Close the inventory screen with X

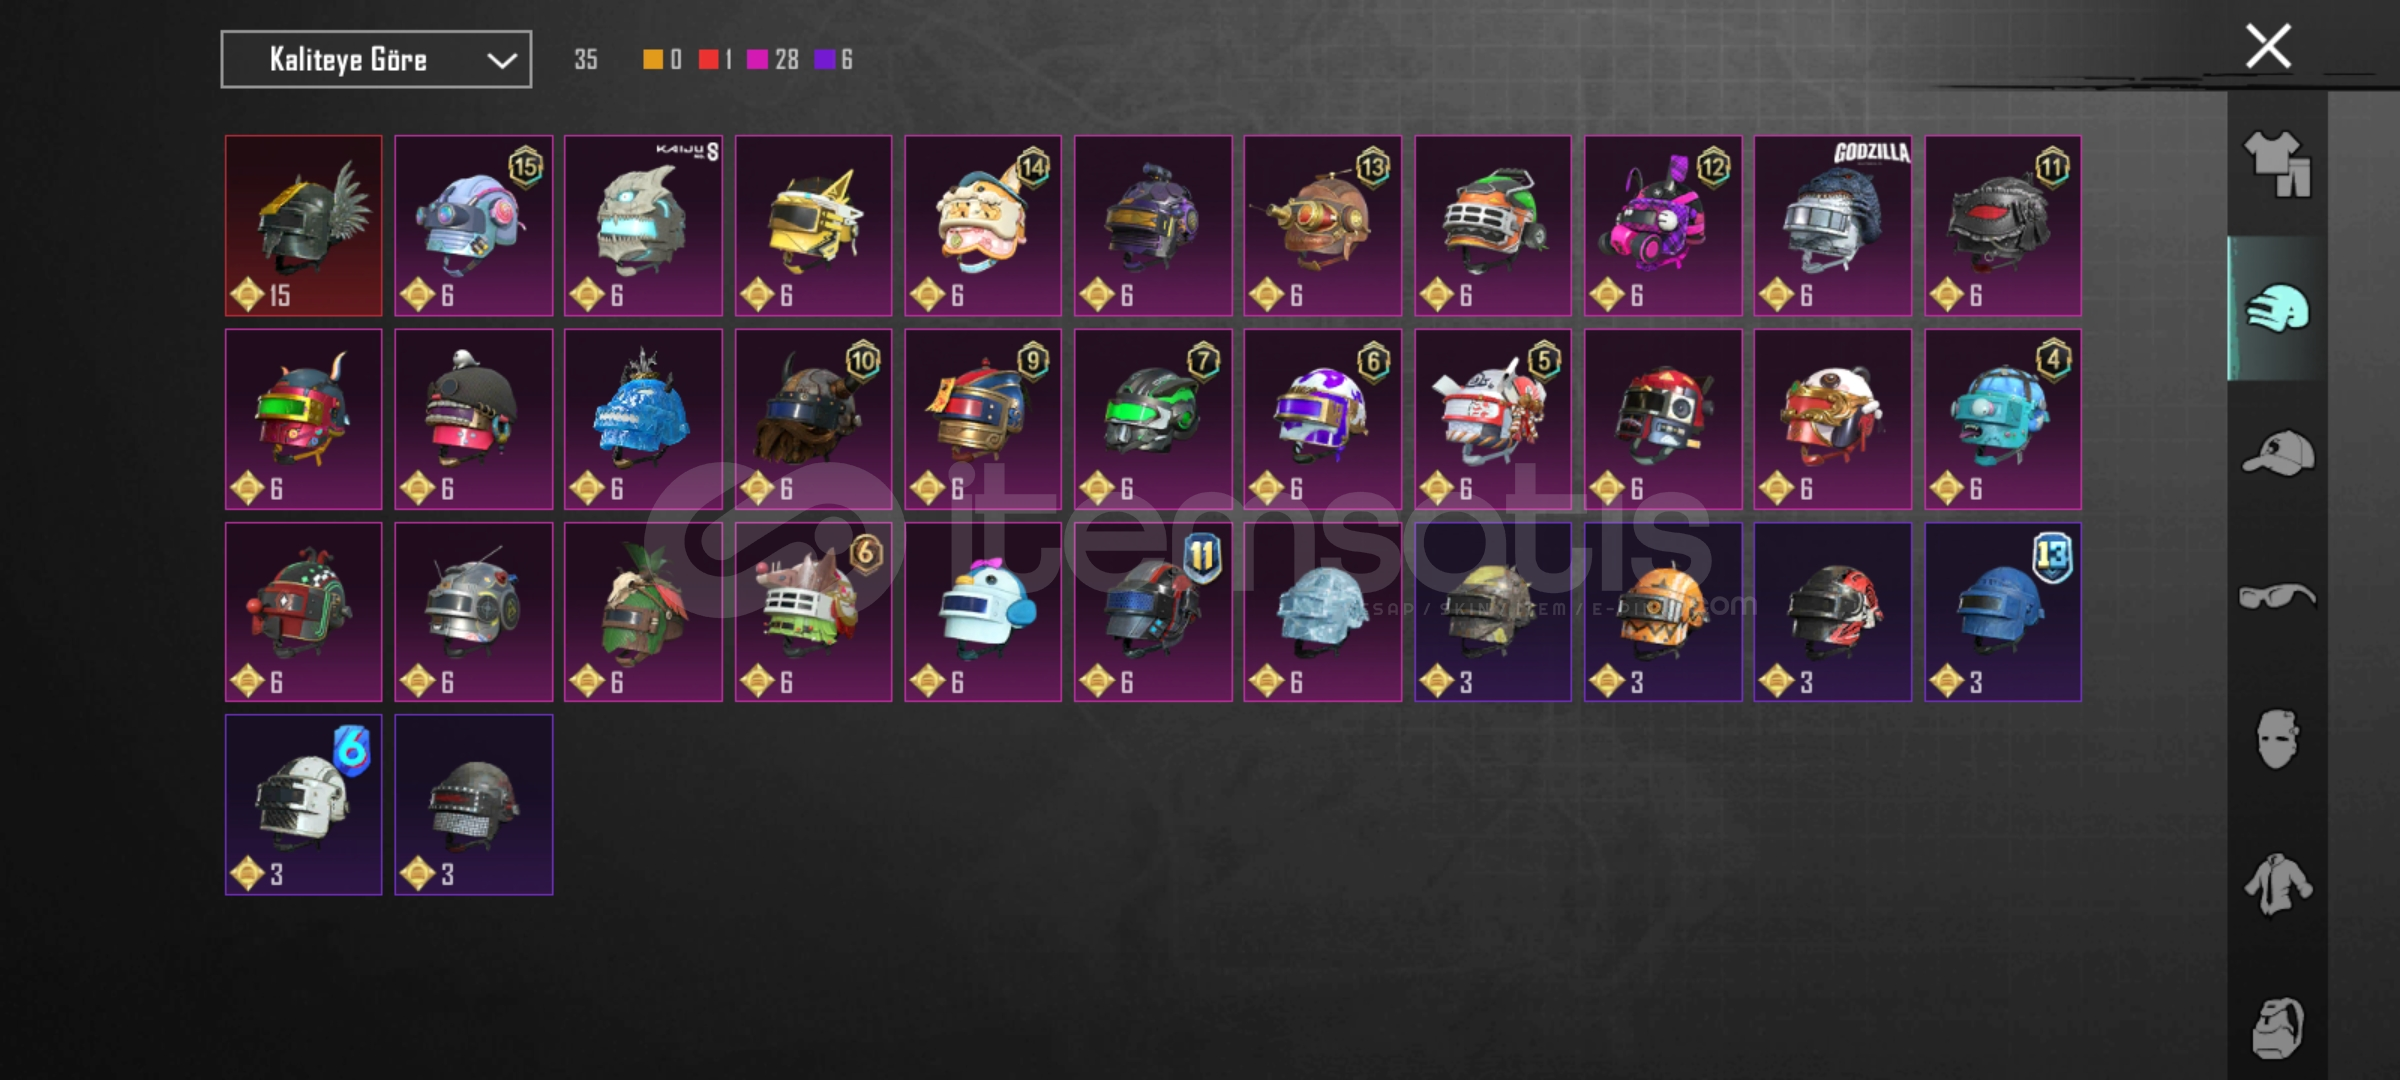2268,46
